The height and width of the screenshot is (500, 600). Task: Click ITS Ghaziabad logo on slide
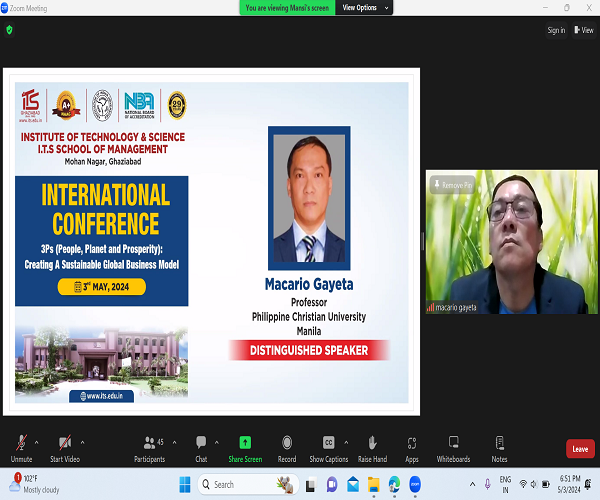pos(31,106)
